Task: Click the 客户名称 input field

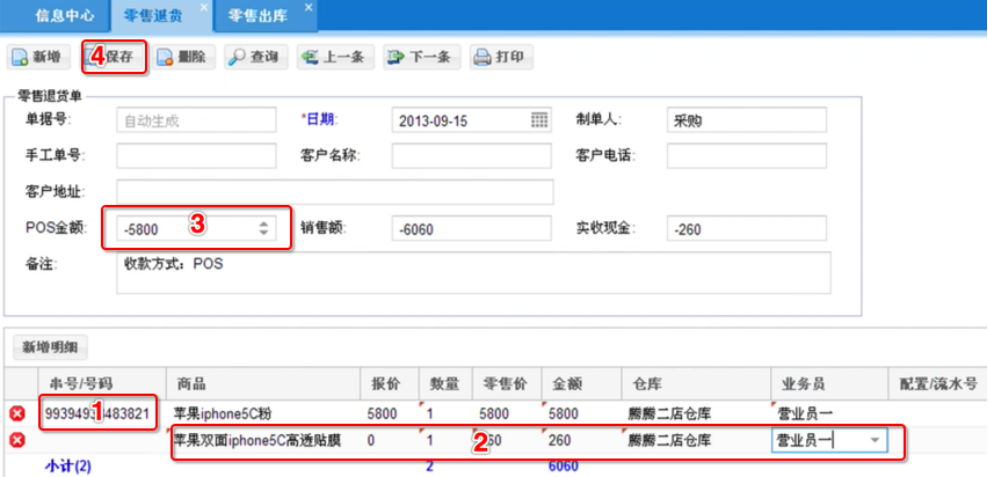Action: pos(471,156)
